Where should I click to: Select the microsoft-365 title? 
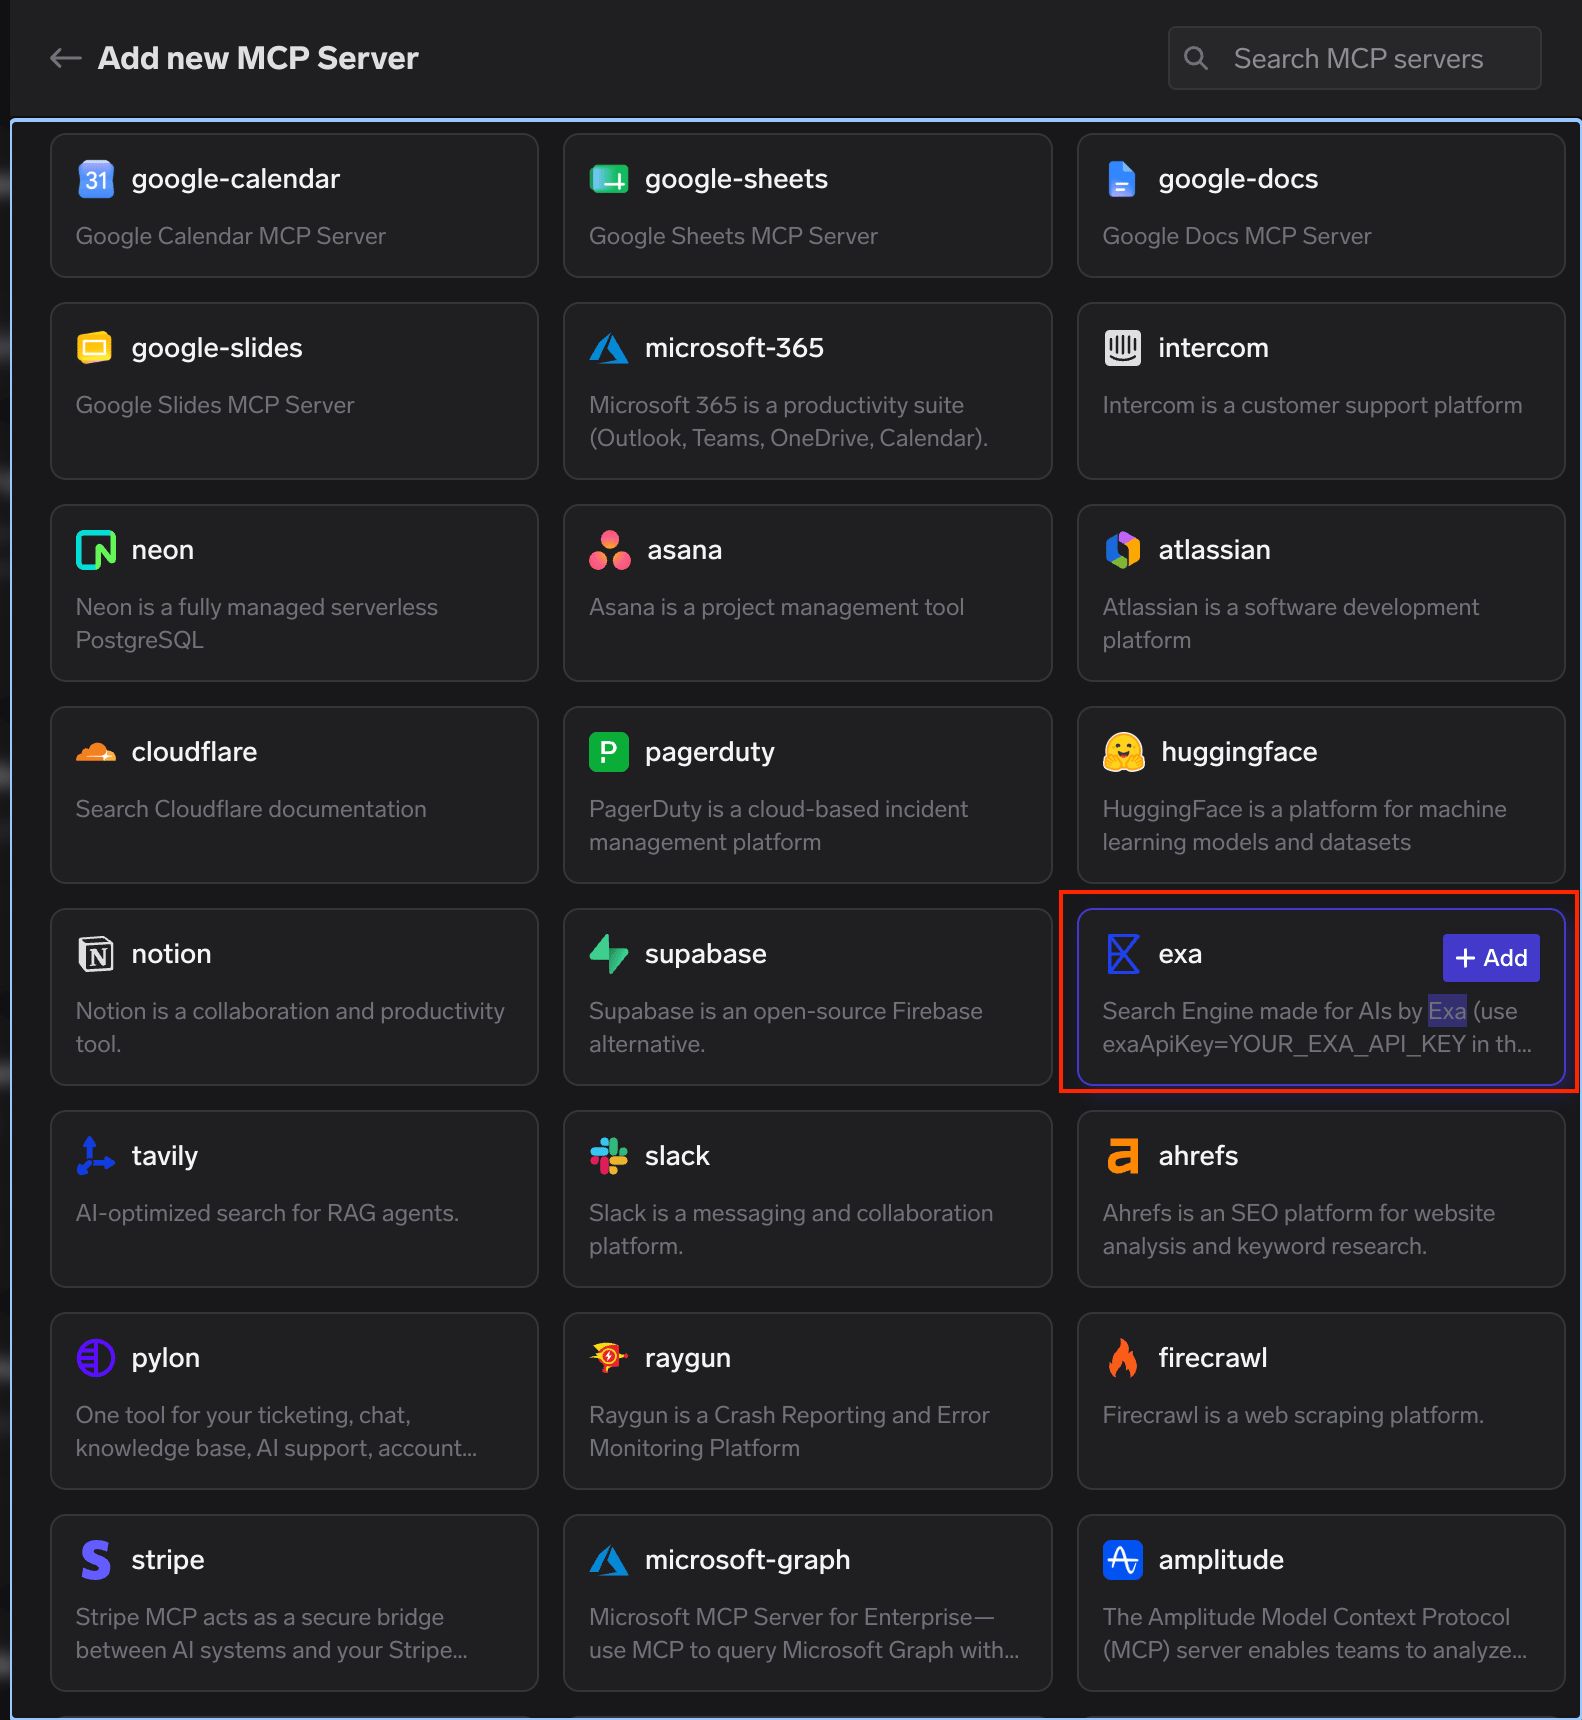[734, 348]
